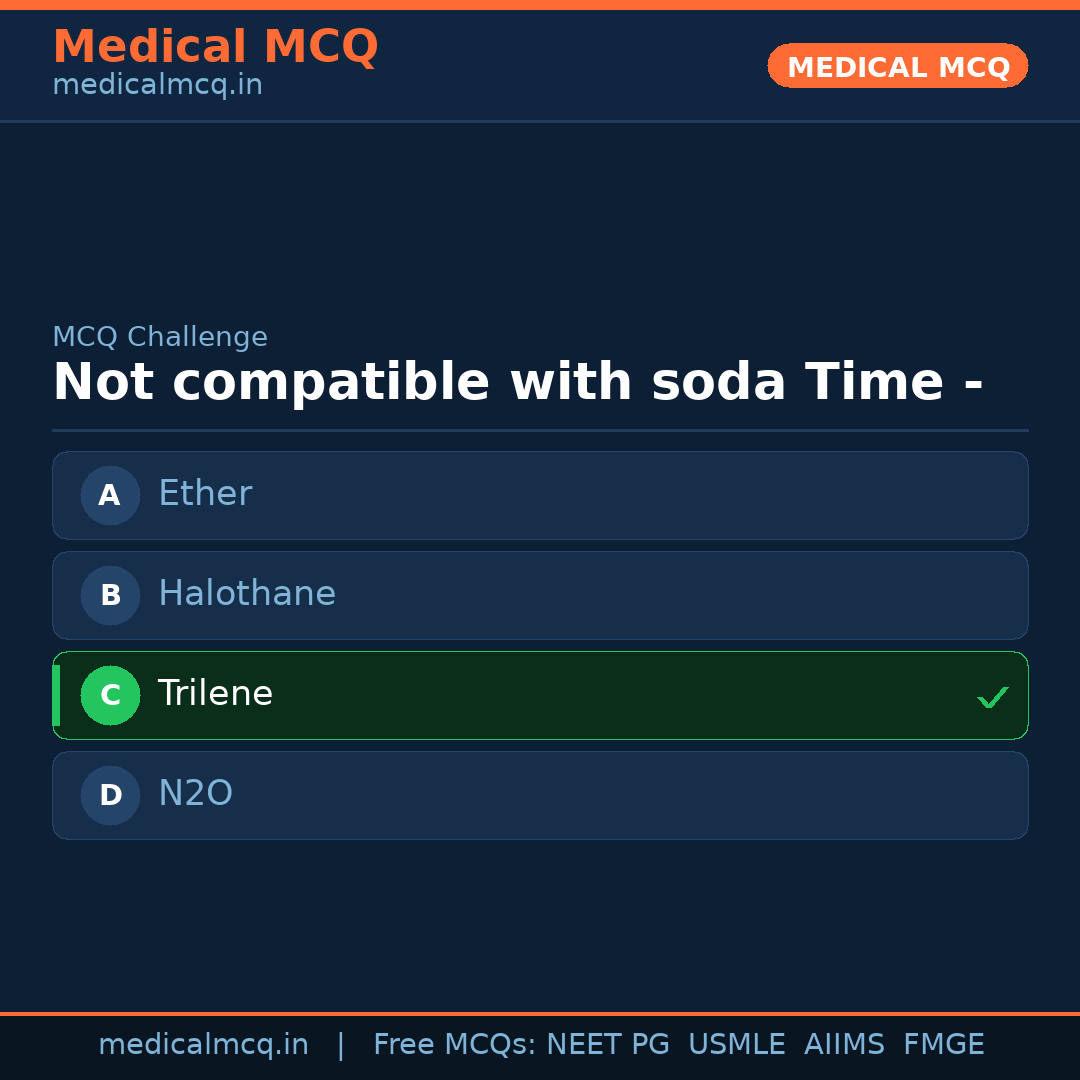This screenshot has width=1080, height=1080.
Task: Click FMGE in the footer
Action: point(943,1045)
